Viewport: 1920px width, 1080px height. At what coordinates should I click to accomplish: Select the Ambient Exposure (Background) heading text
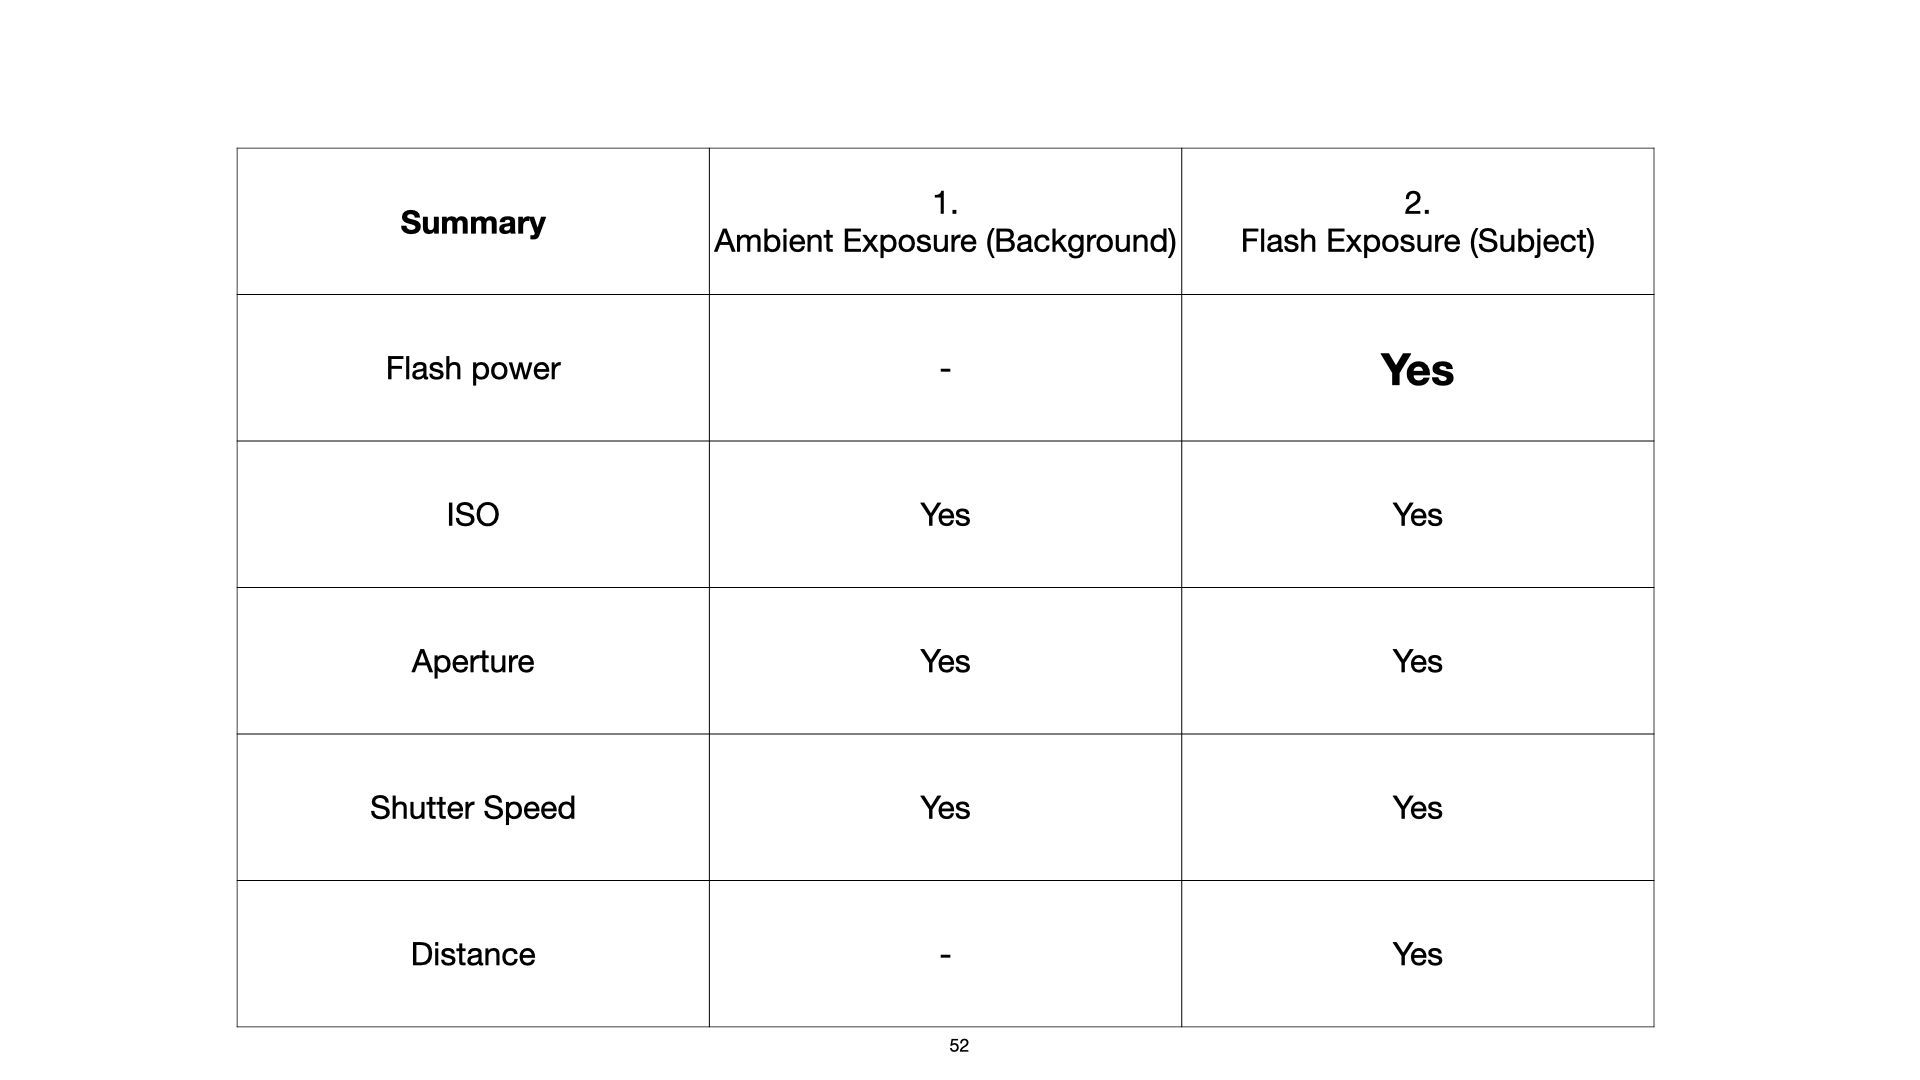944,241
